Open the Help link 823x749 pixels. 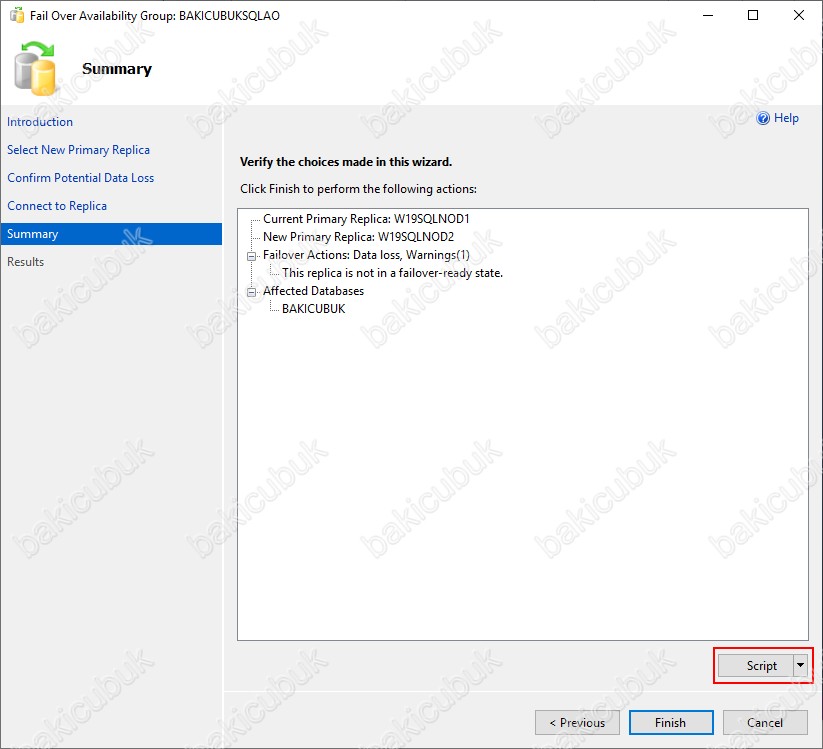point(786,118)
